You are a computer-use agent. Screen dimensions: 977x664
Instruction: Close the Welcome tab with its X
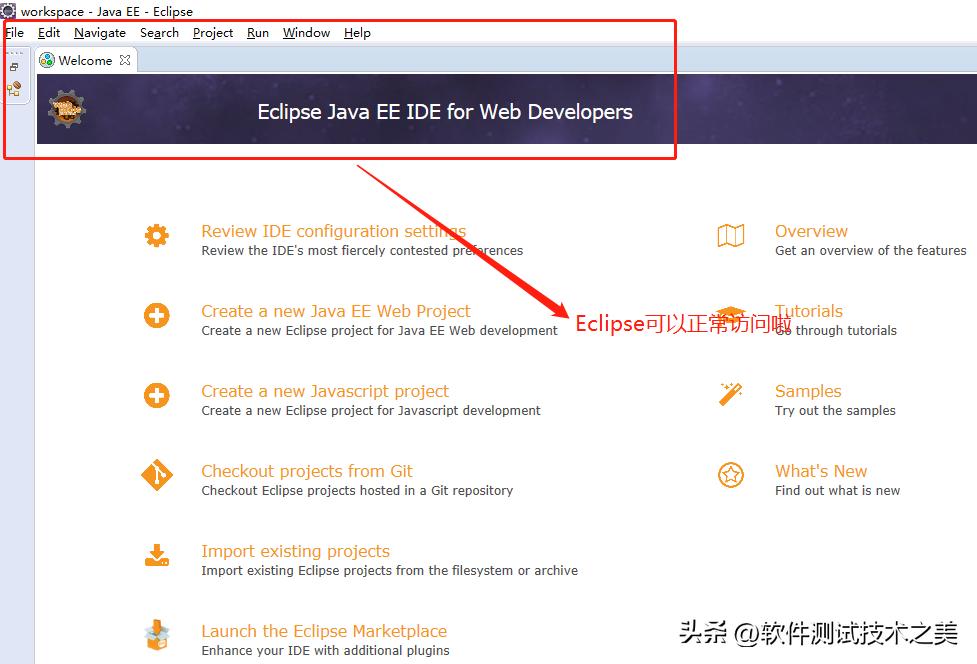pyautogui.click(x=125, y=60)
